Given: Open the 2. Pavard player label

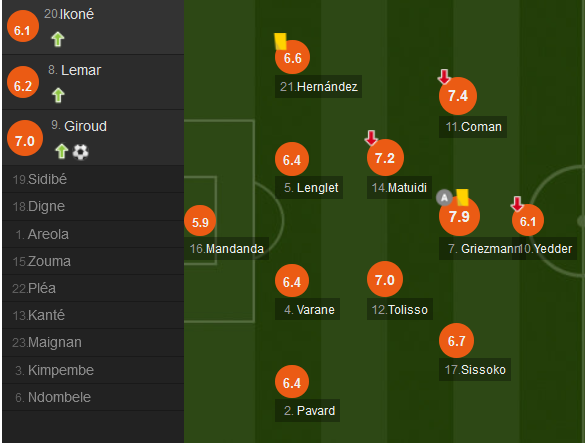Looking at the screenshot, I should pos(307,411).
